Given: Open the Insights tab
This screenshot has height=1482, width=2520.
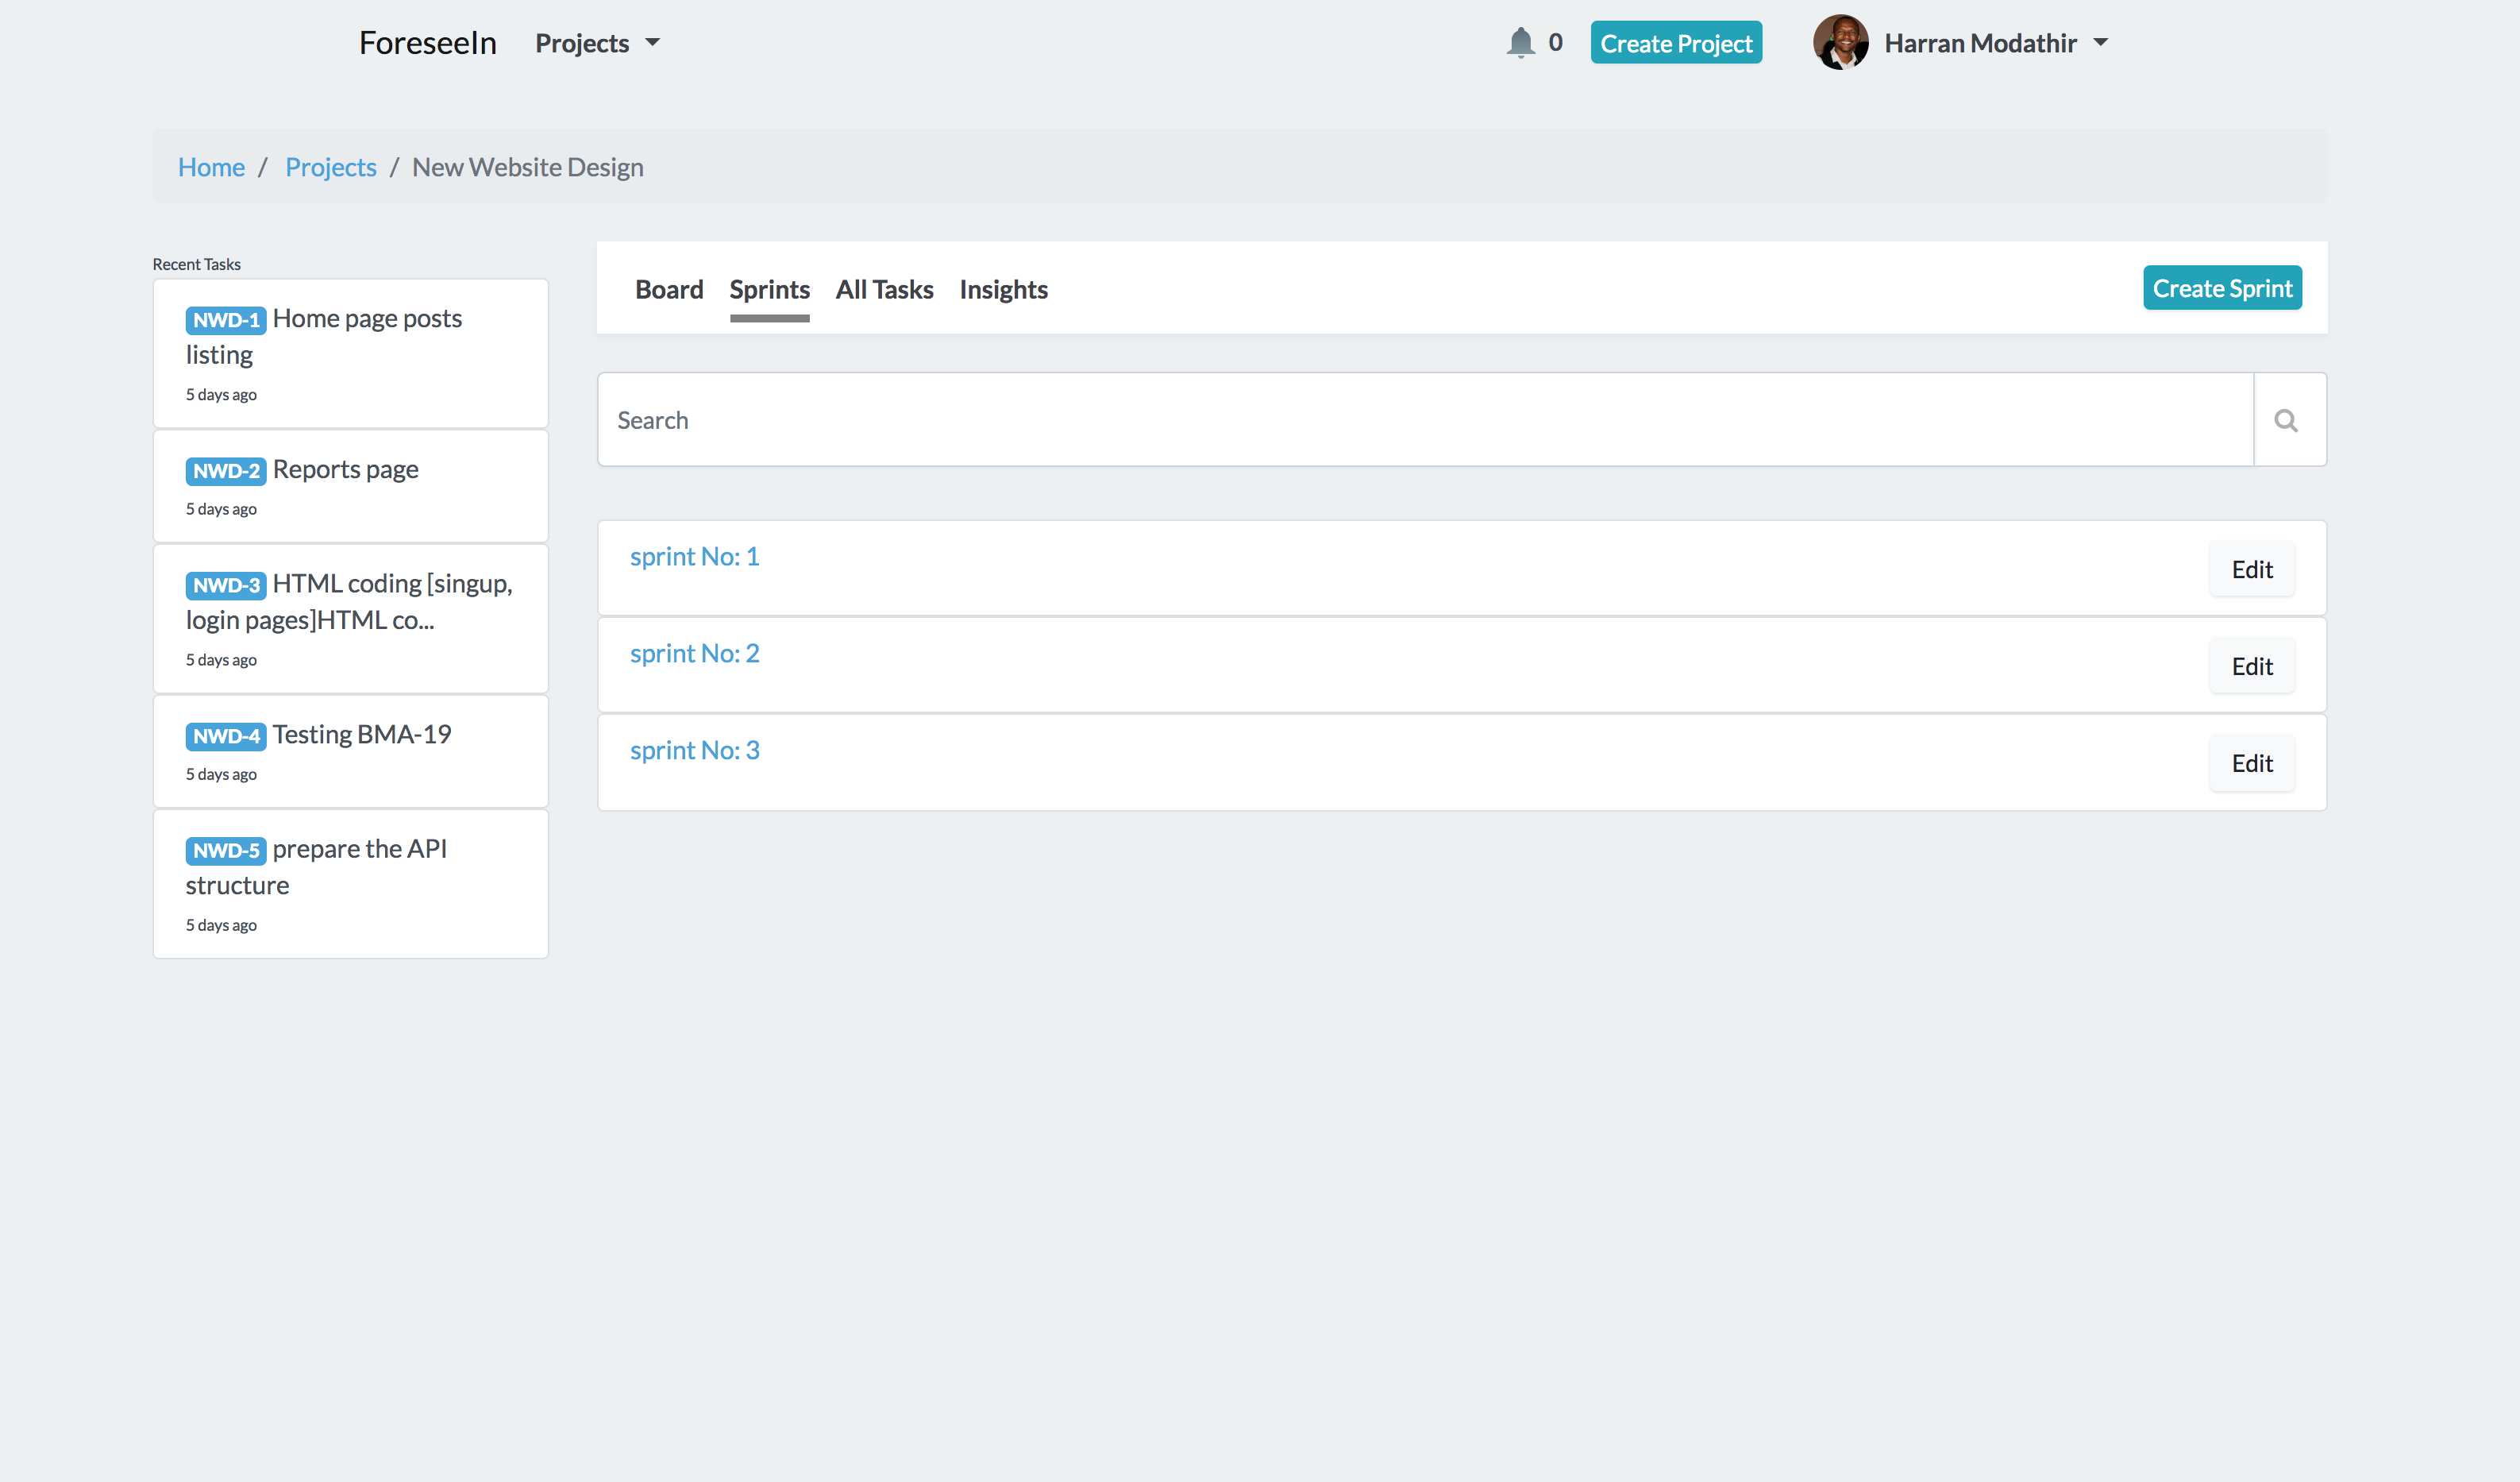Looking at the screenshot, I should pyautogui.click(x=1003, y=290).
